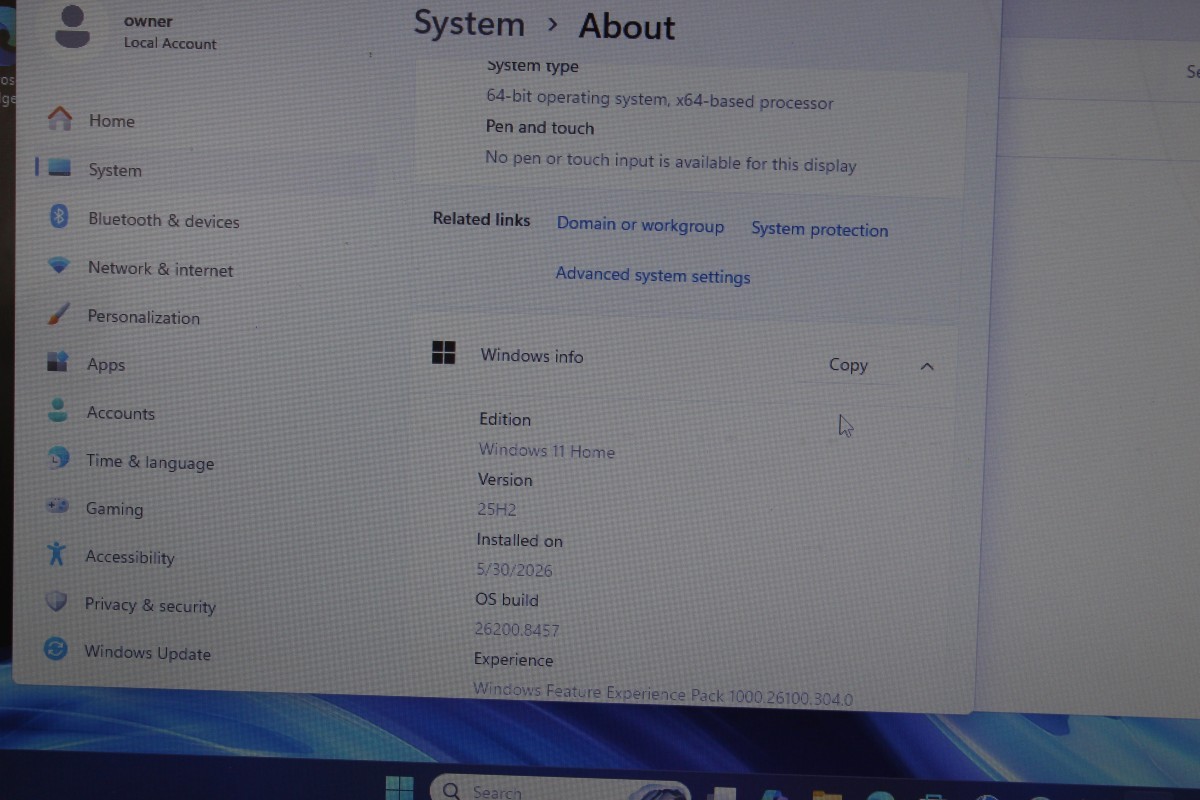
Task: Open Apps settings via its icon
Action: coord(57,362)
